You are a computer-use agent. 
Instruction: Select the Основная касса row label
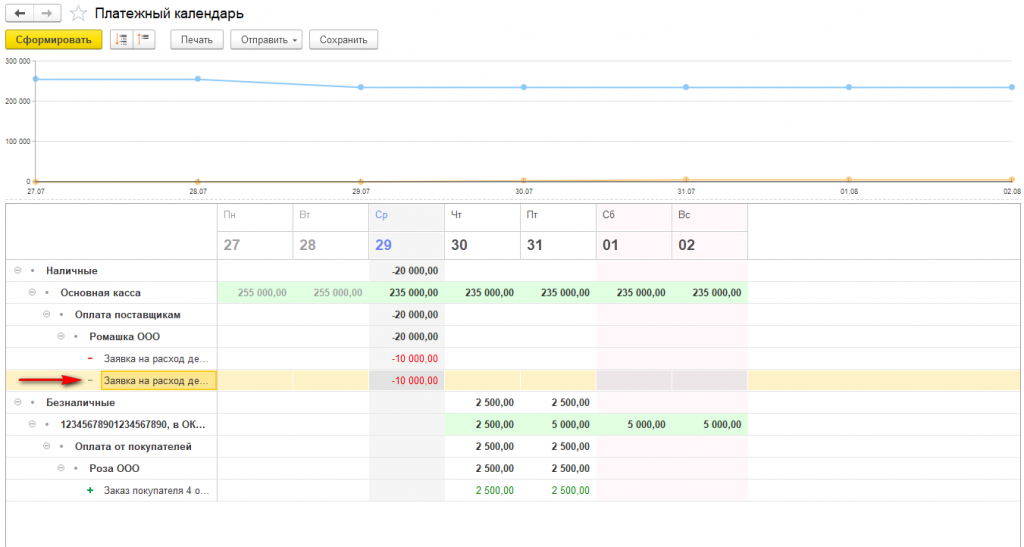[x=101, y=292]
